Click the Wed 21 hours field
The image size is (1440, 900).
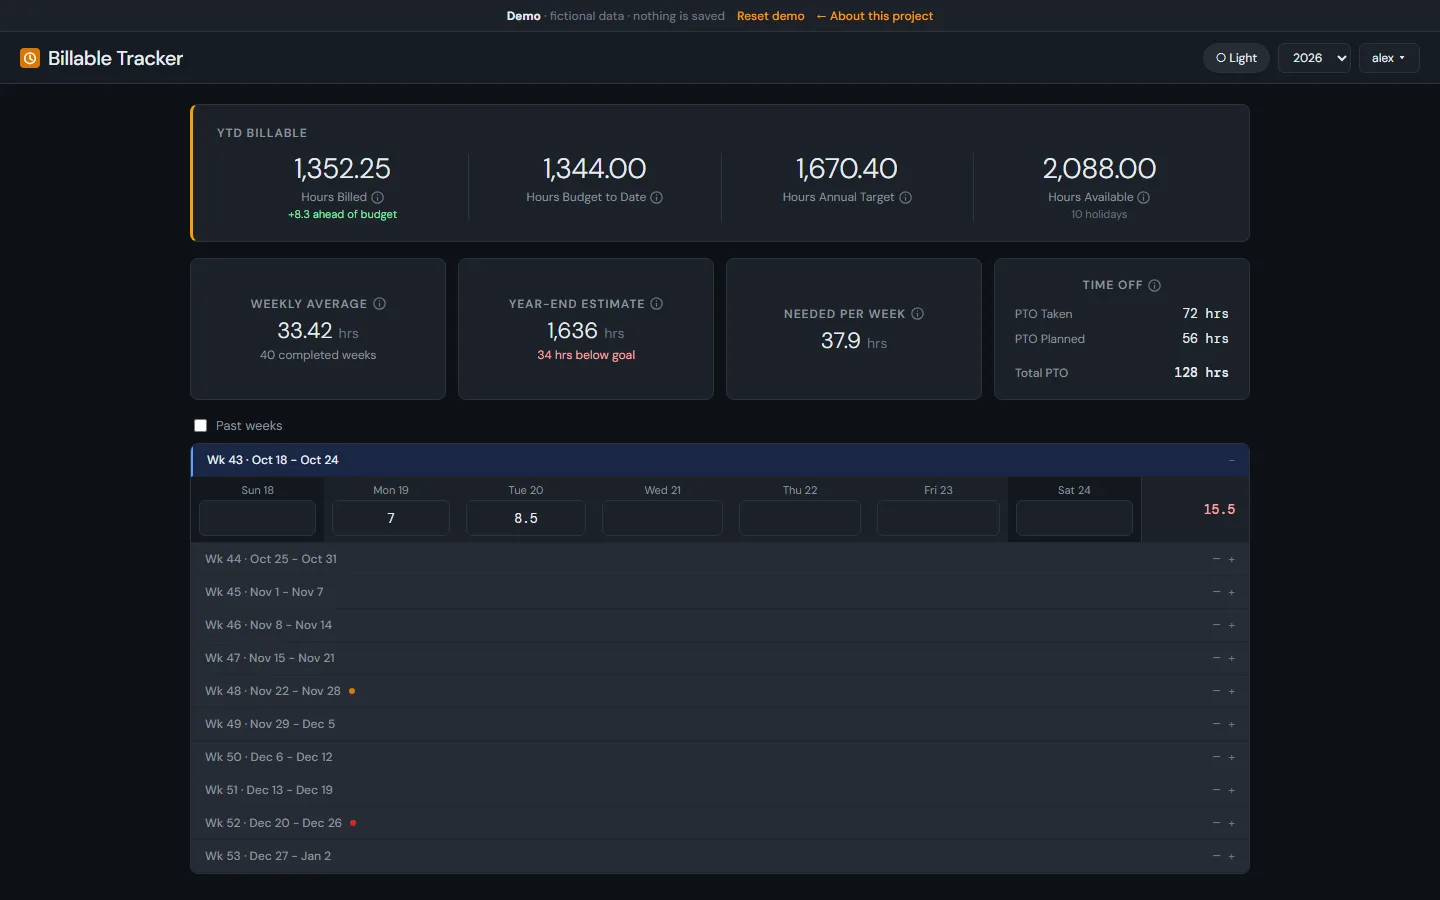[x=662, y=518]
